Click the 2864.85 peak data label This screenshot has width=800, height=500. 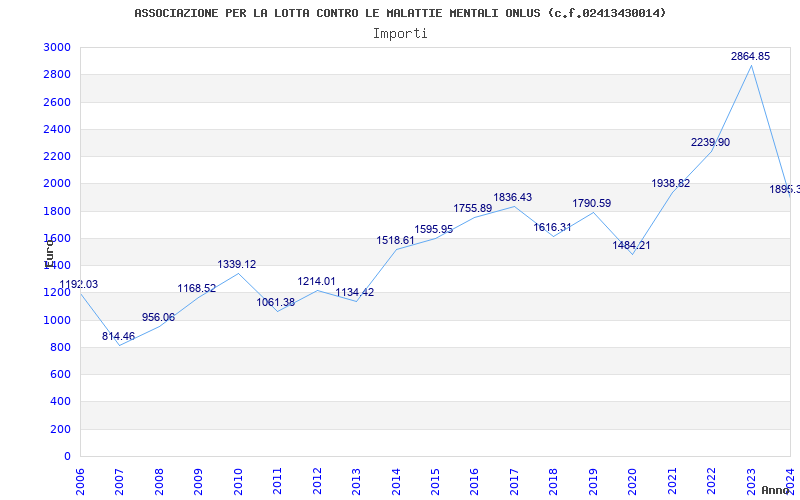click(x=750, y=57)
